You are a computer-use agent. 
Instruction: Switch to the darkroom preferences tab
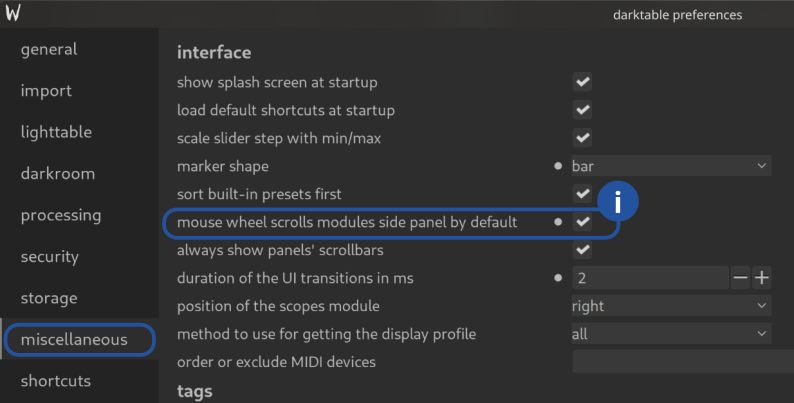(x=58, y=174)
